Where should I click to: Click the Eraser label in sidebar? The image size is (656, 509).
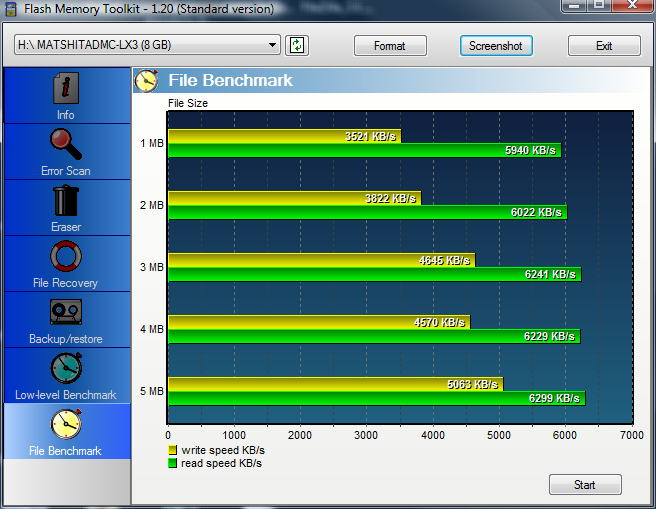click(x=66, y=227)
